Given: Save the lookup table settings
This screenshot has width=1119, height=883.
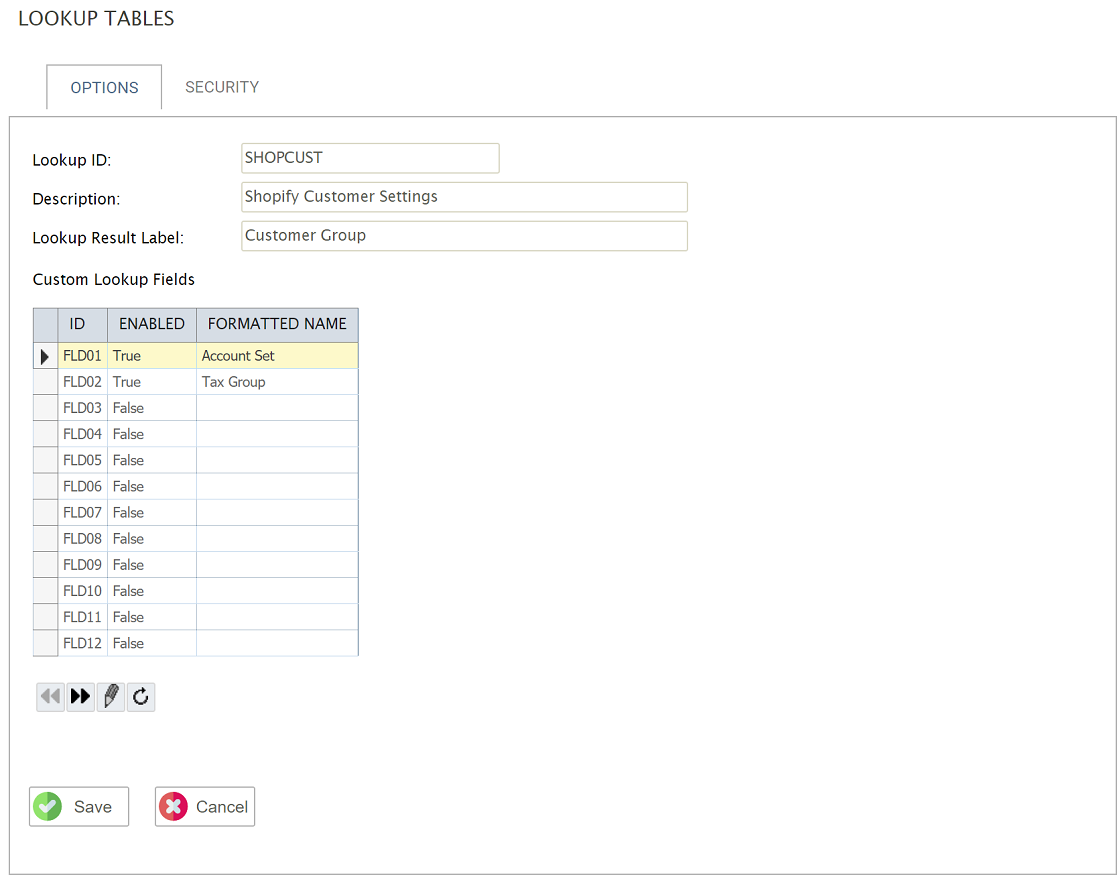Looking at the screenshot, I should [79, 807].
